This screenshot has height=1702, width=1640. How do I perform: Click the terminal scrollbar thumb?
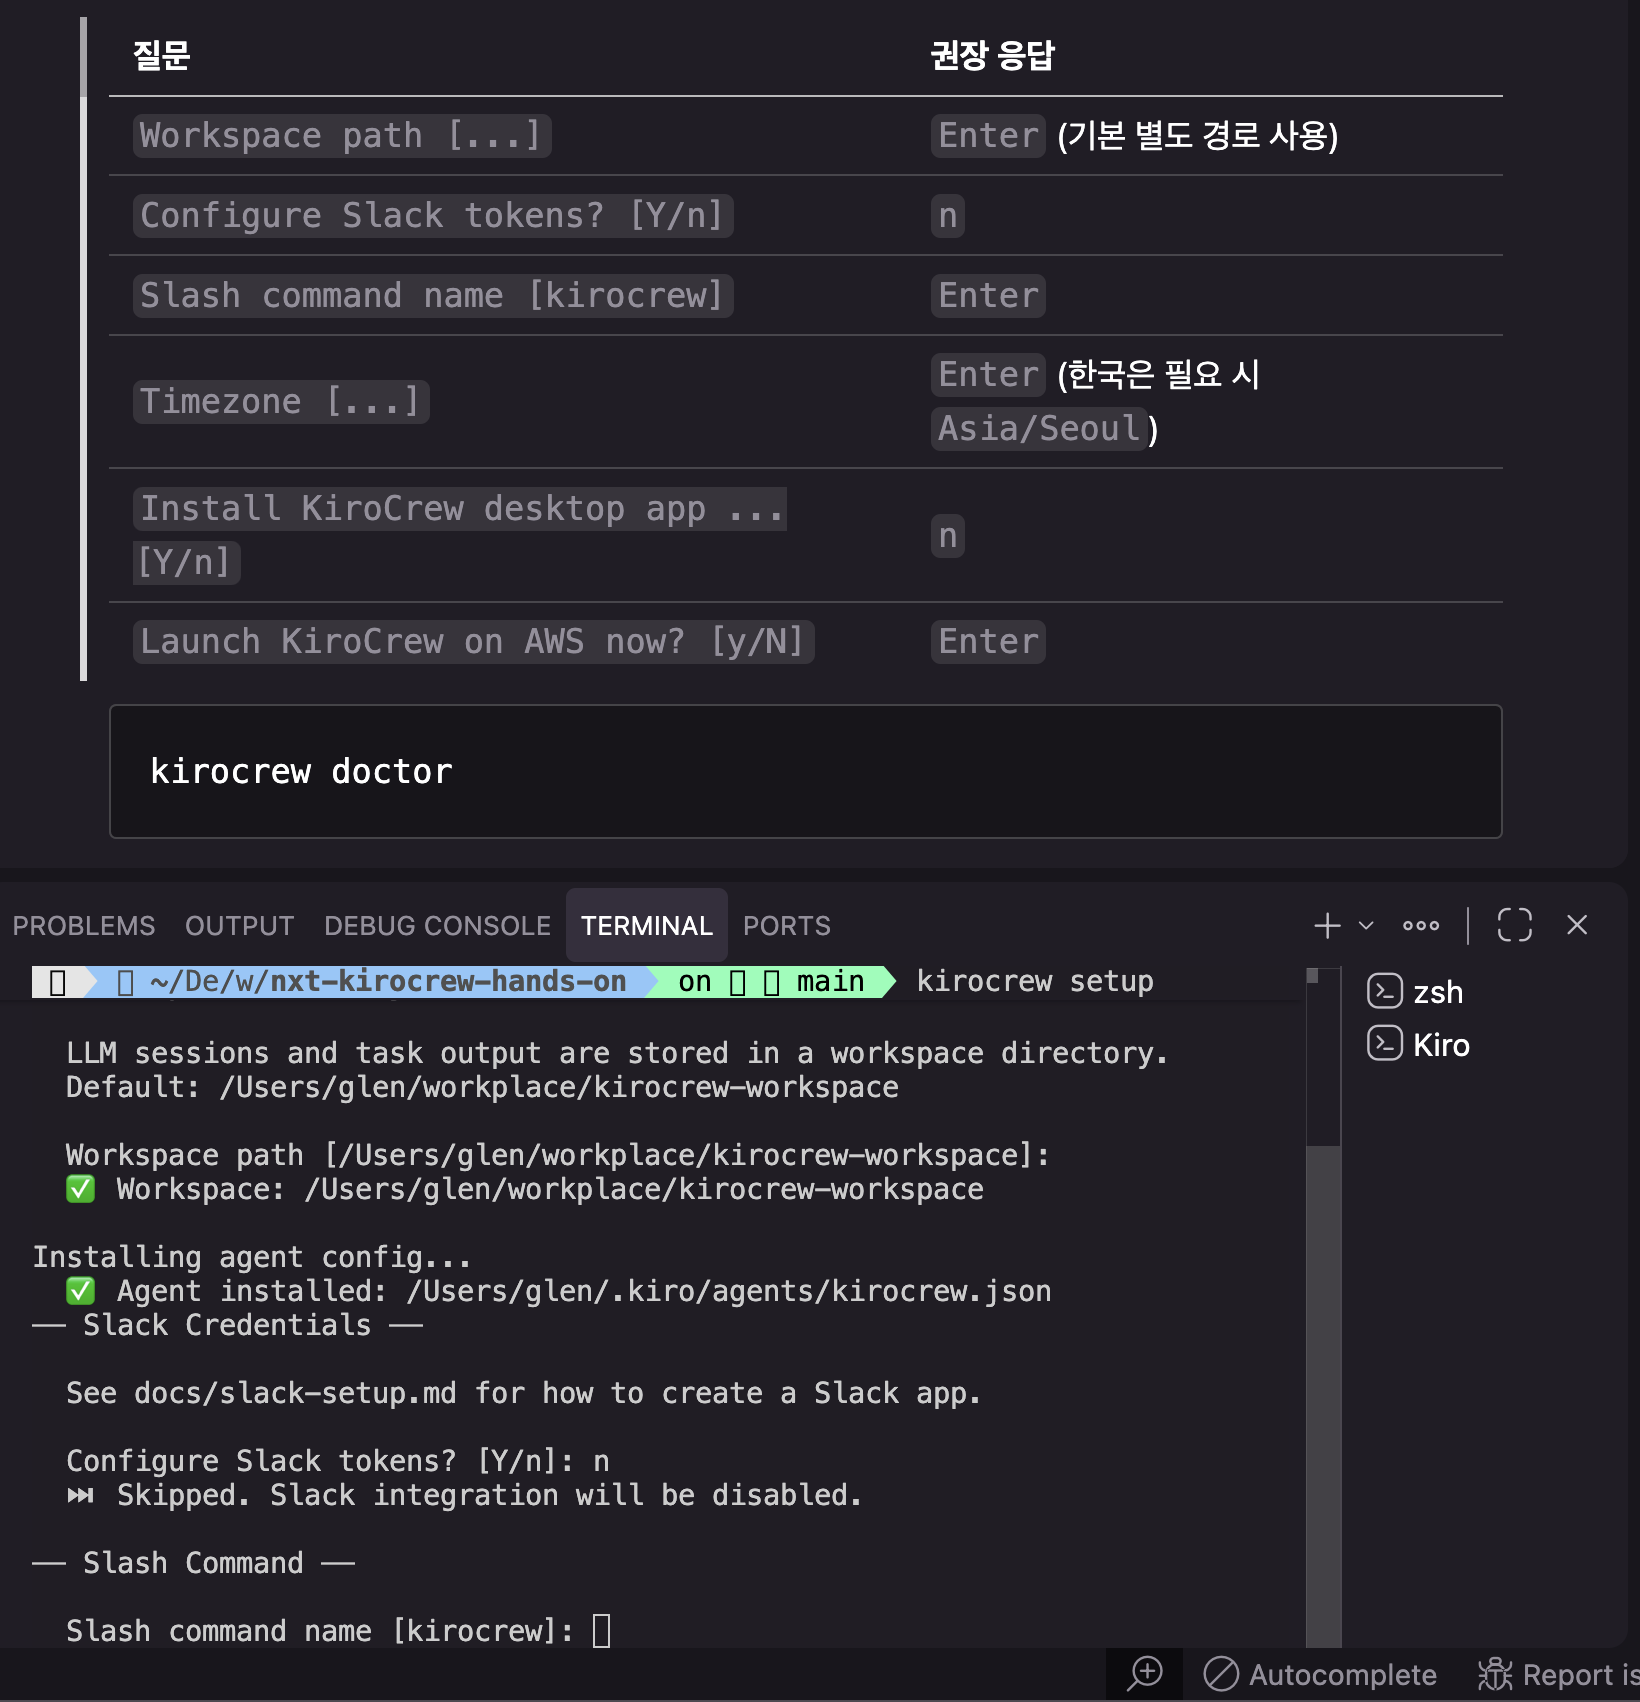point(1323,1395)
